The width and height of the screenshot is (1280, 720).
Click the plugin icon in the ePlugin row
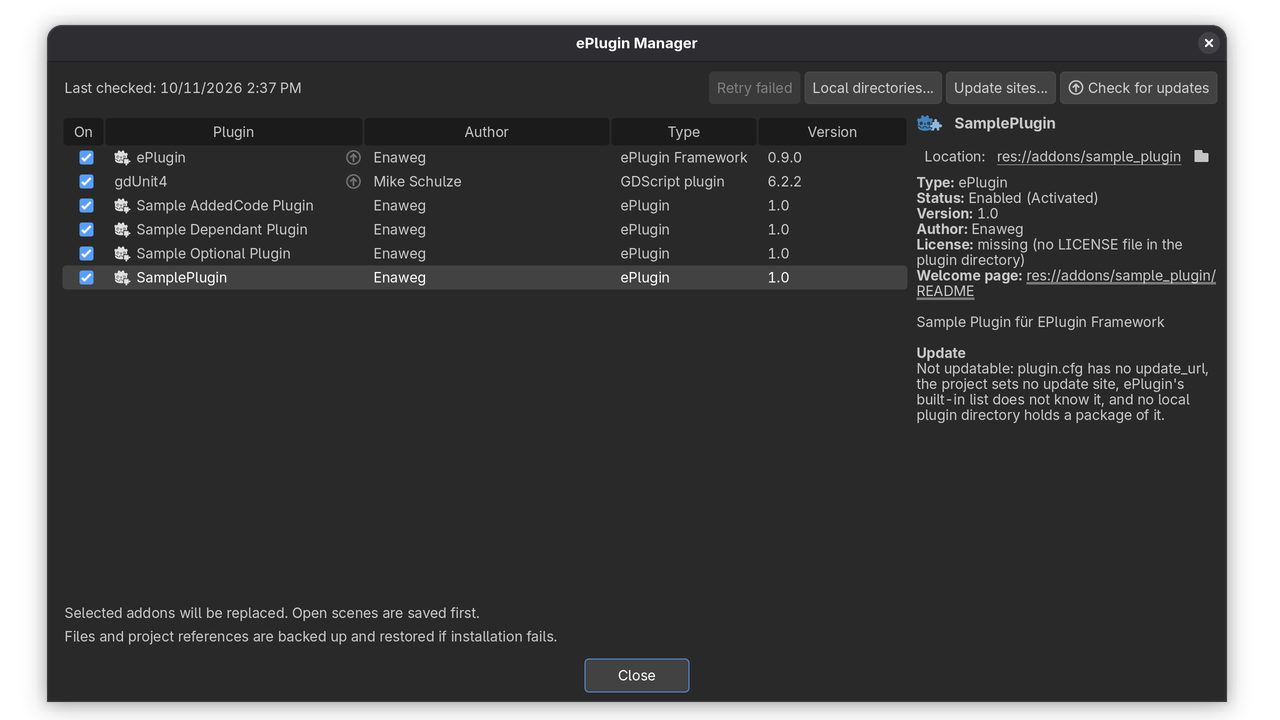tap(122, 158)
